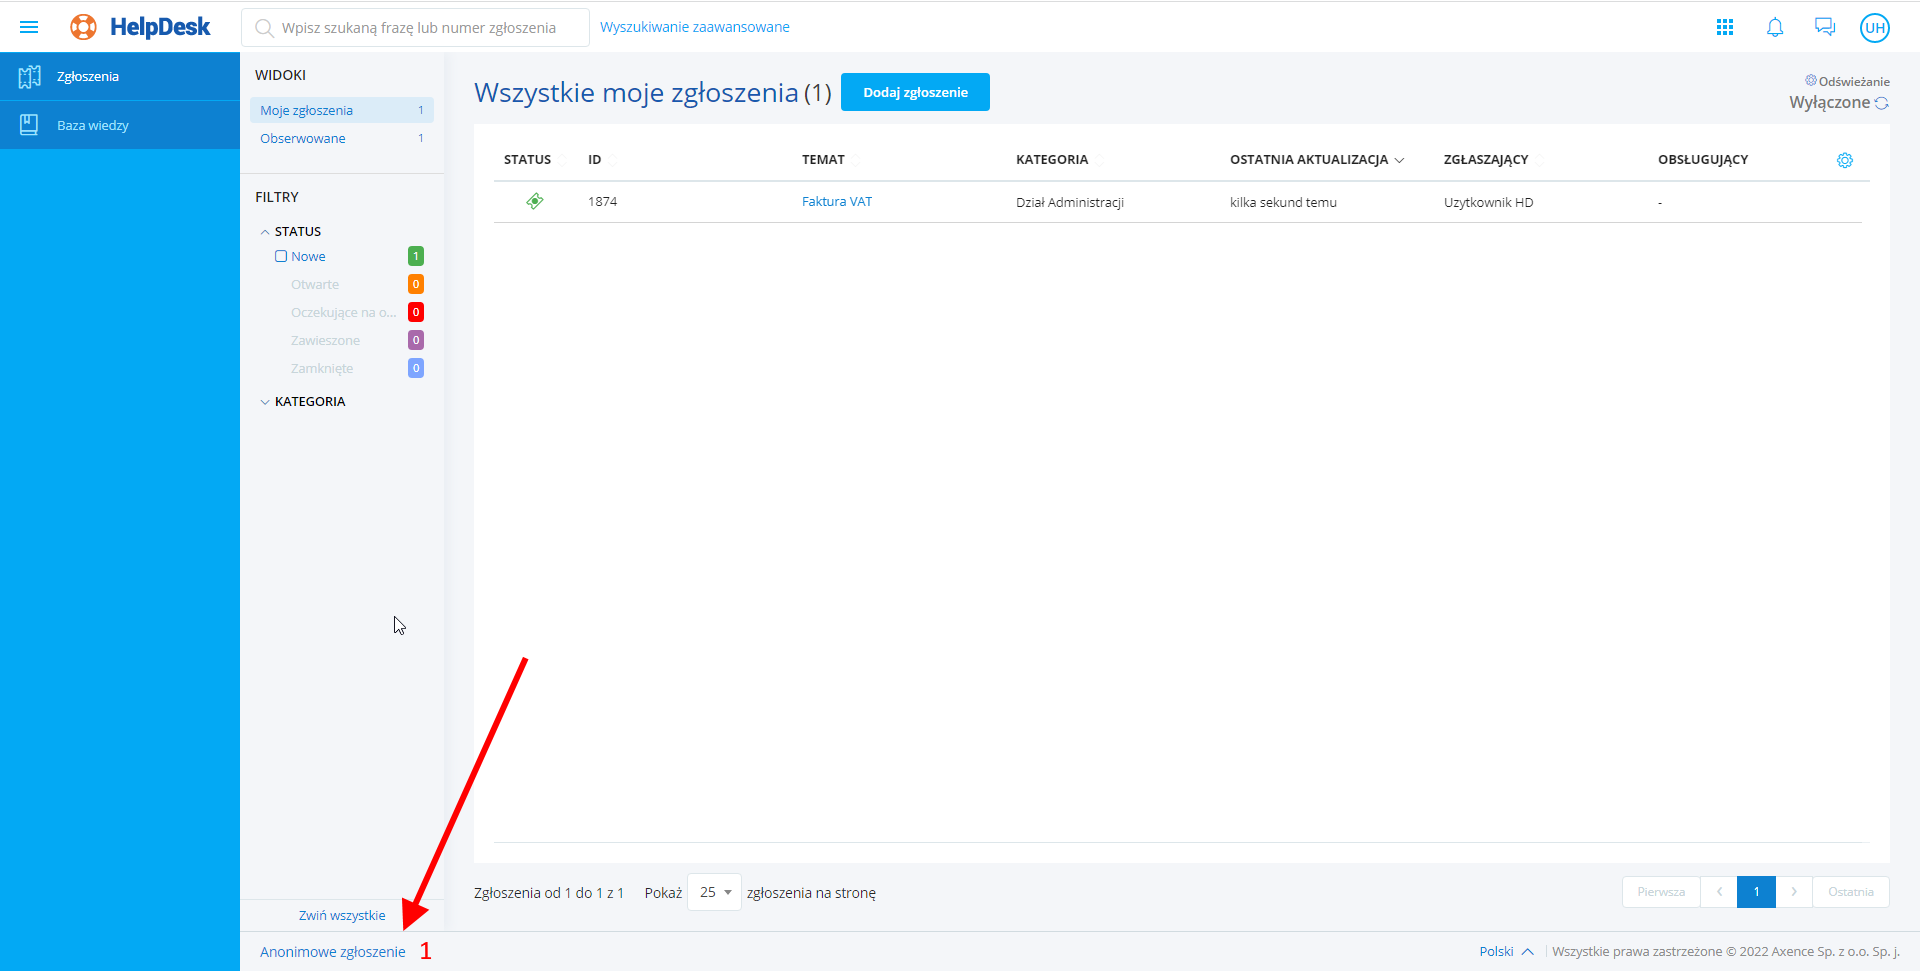Click the Dodaj zgłoszenie button
This screenshot has height=971, width=1920.
click(x=914, y=92)
